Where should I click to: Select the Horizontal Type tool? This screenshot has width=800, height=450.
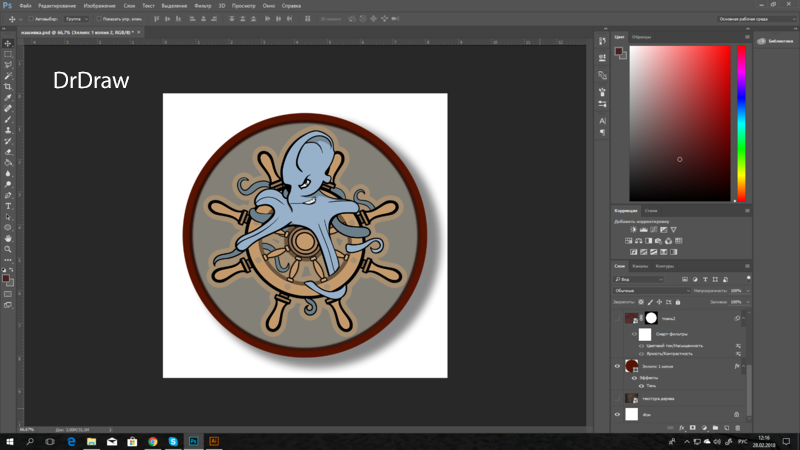pyautogui.click(x=8, y=206)
